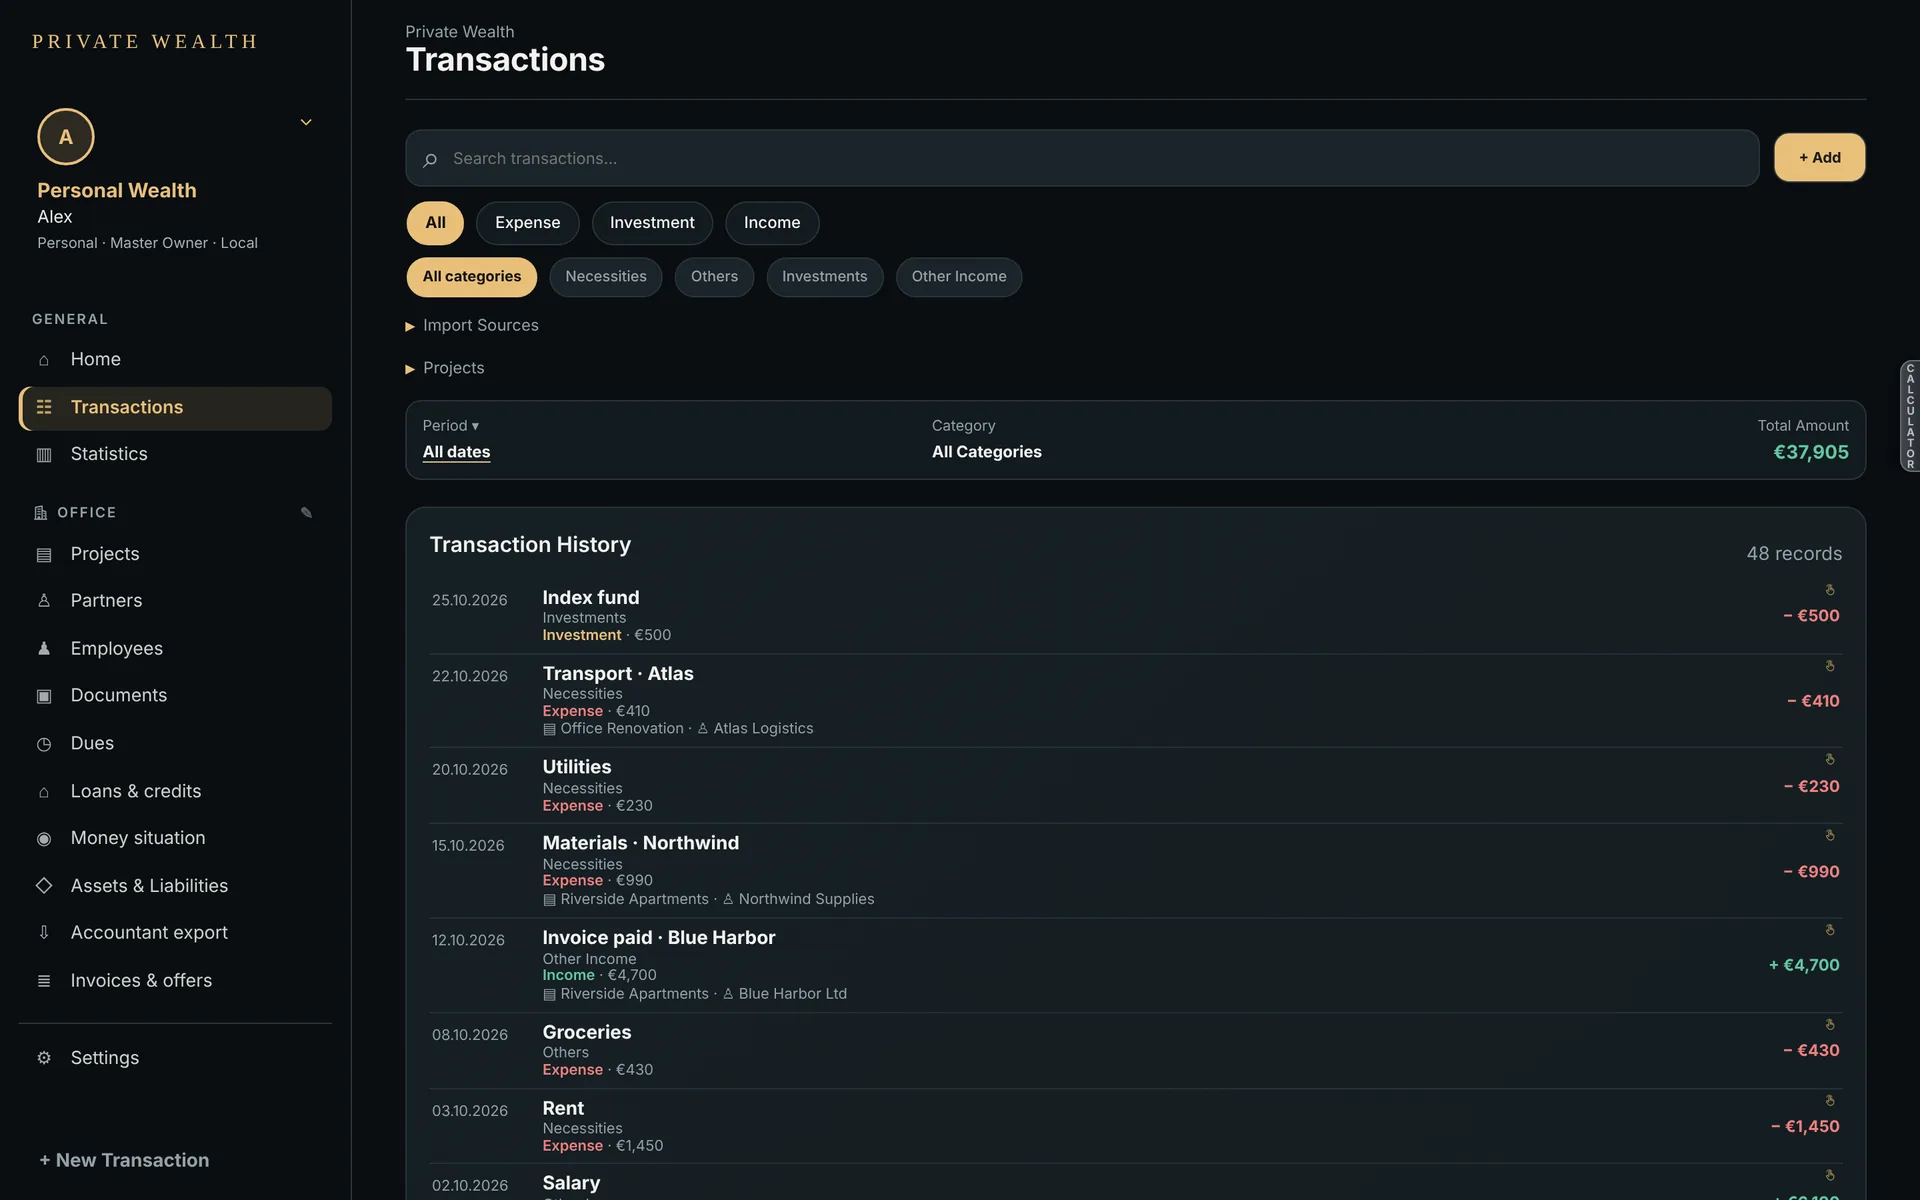
Task: Open the Accountant export page
Action: pos(175,933)
